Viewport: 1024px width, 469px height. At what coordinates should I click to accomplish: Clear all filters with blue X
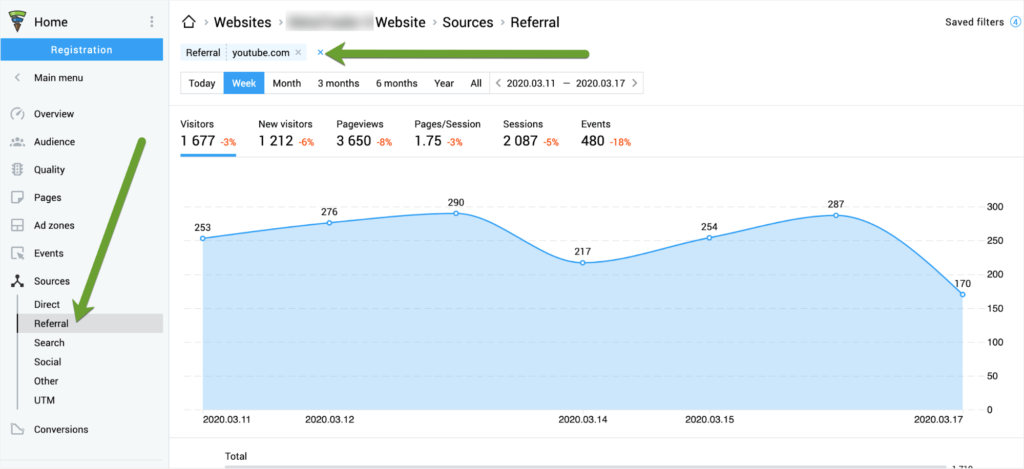[320, 52]
